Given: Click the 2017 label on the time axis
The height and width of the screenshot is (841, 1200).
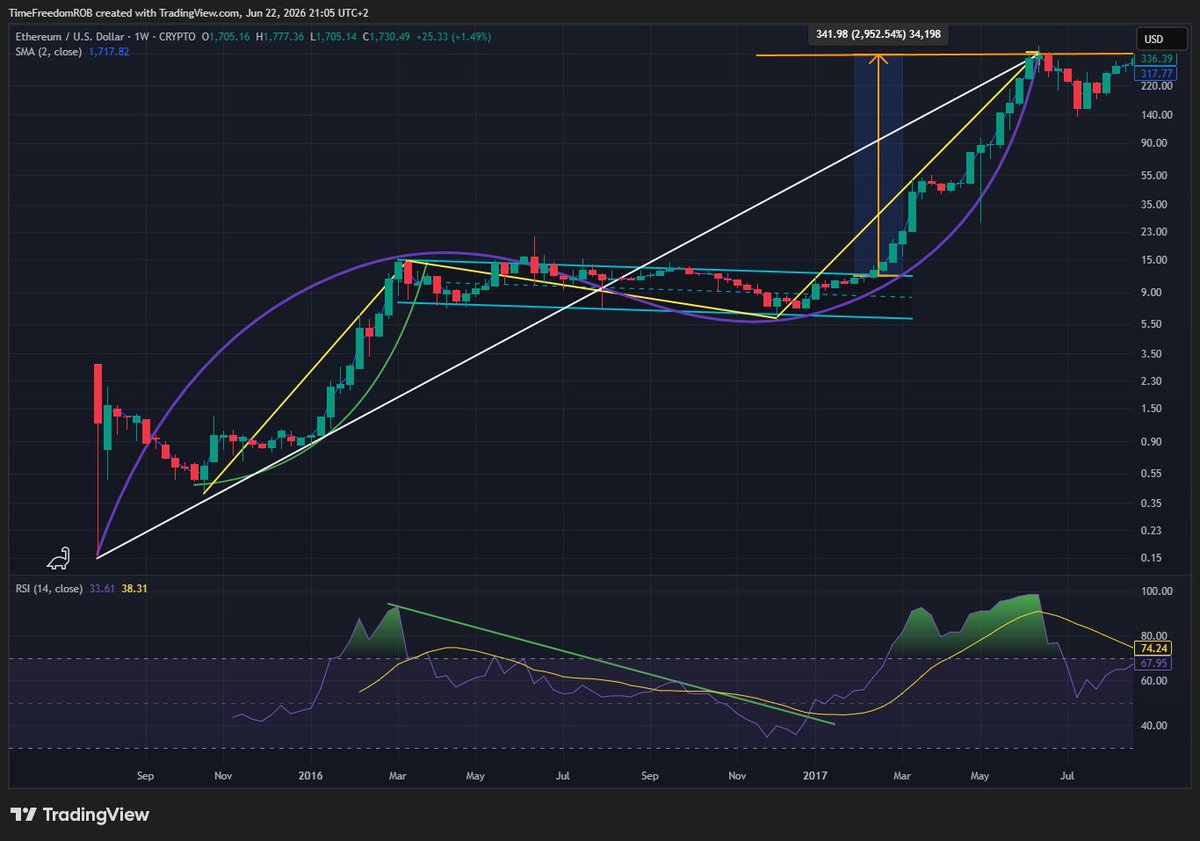Looking at the screenshot, I should click(x=816, y=774).
